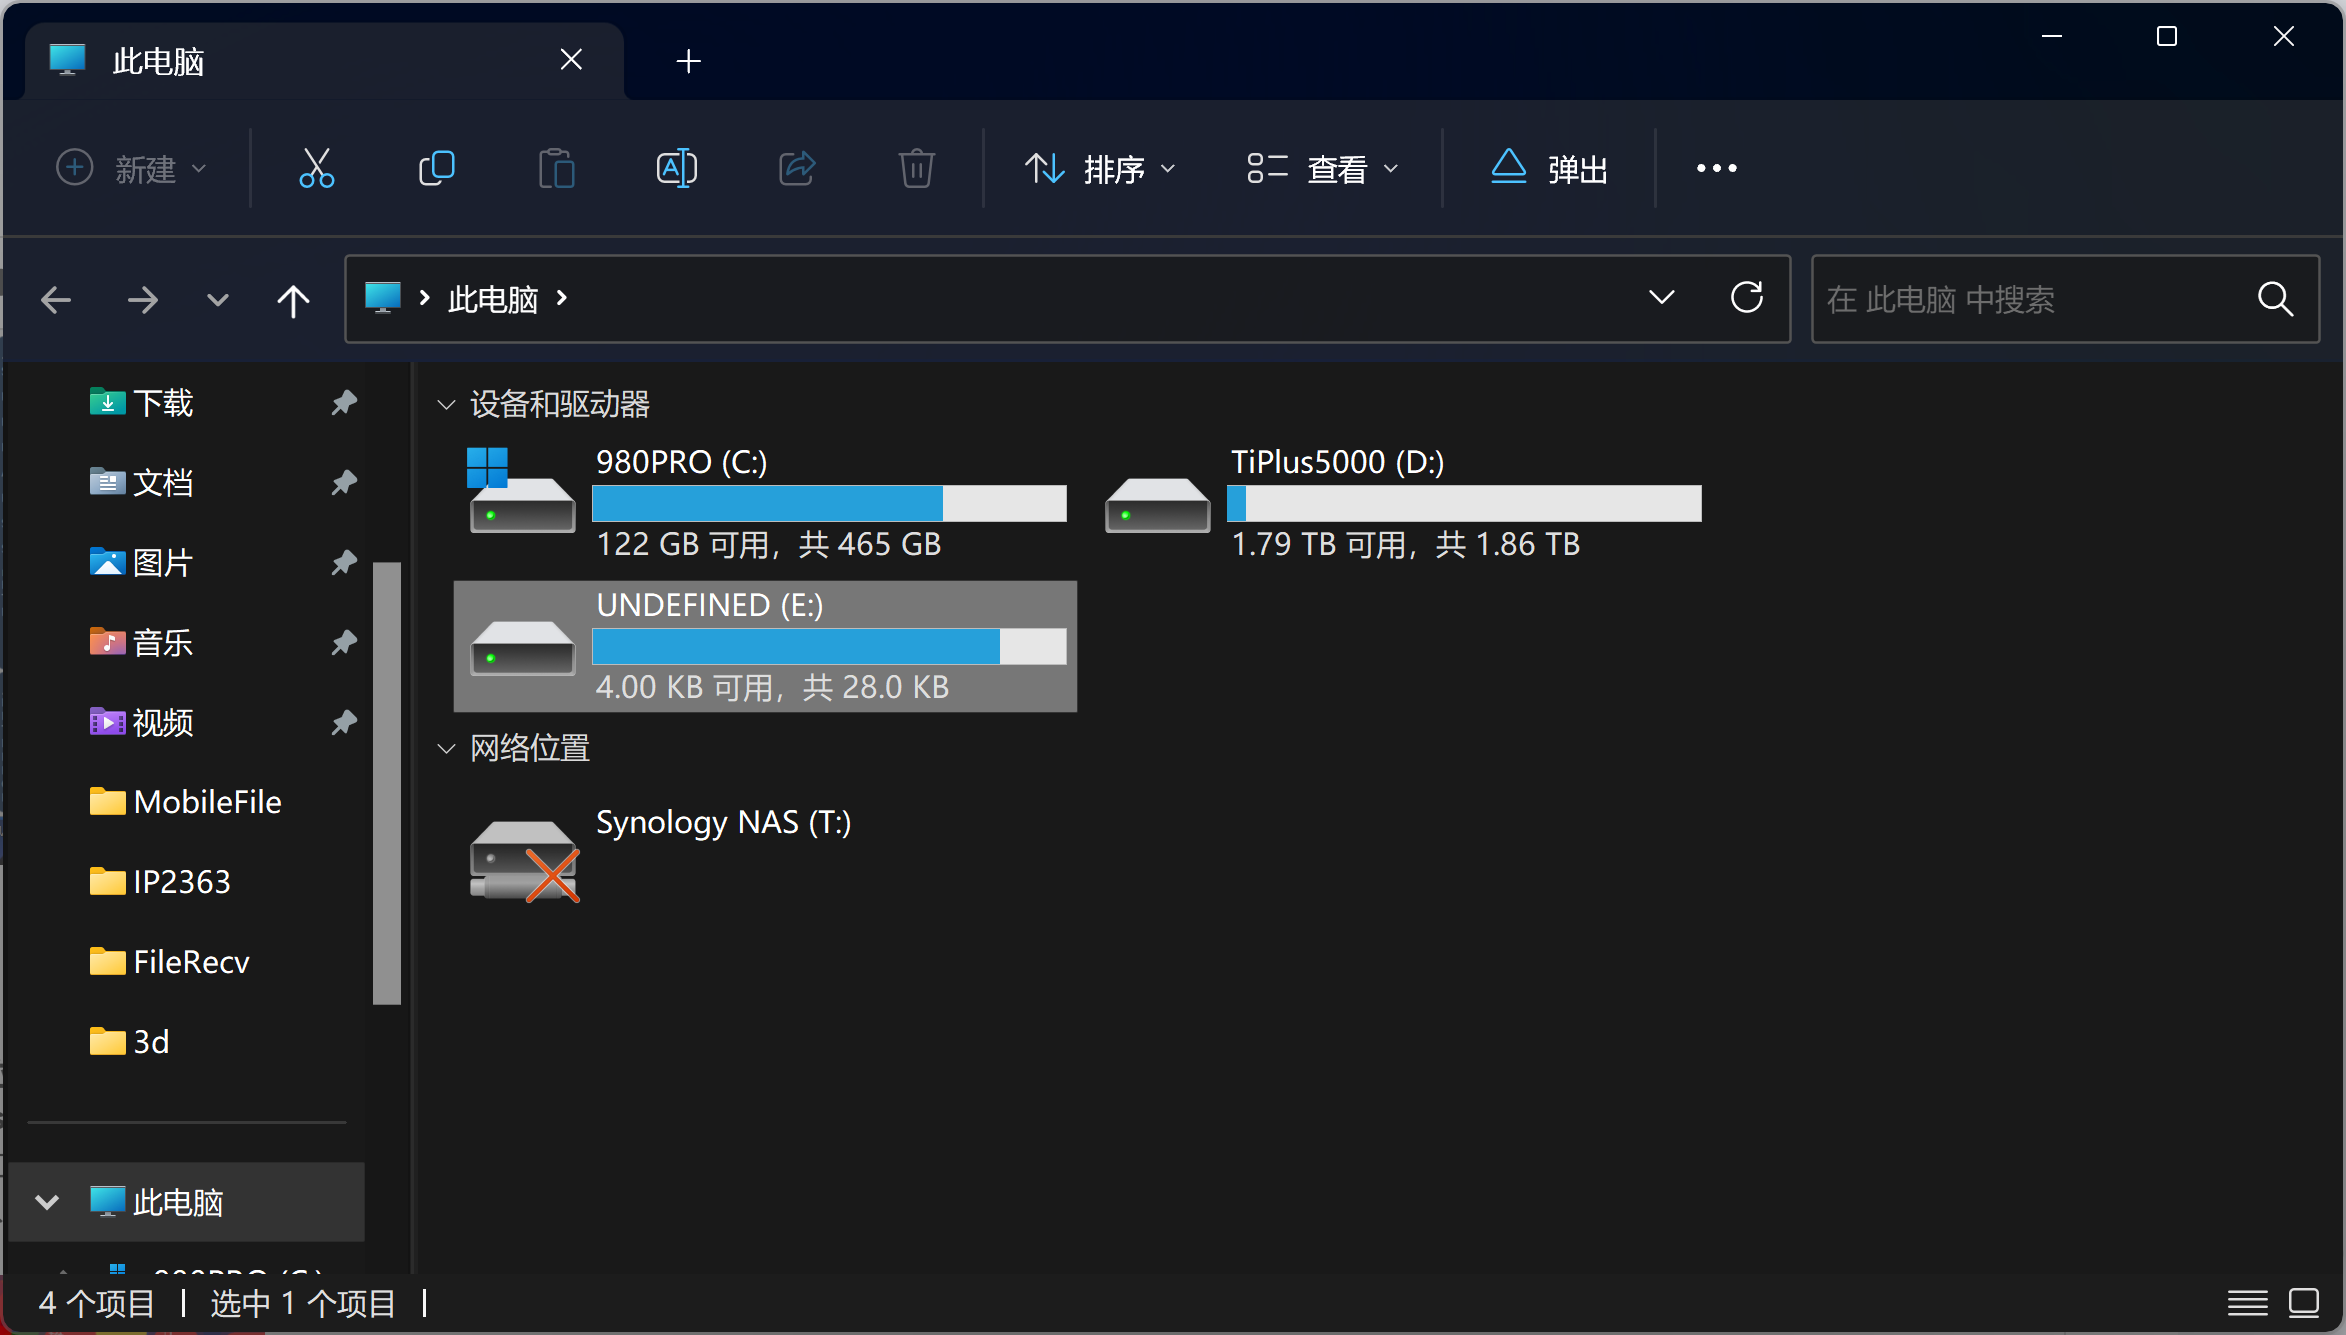This screenshot has height=1335, width=2346.
Task: Click the Refresh icon
Action: (1746, 297)
